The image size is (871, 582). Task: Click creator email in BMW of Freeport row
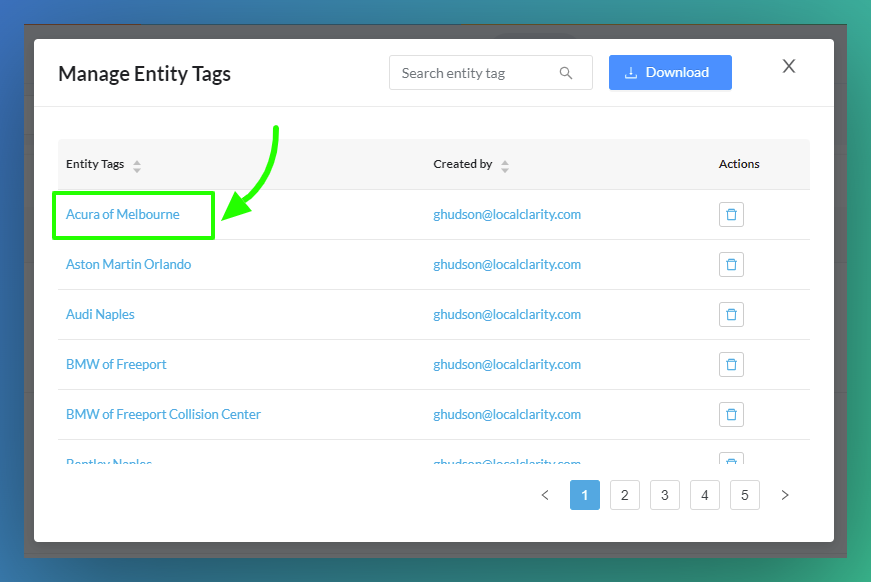507,364
